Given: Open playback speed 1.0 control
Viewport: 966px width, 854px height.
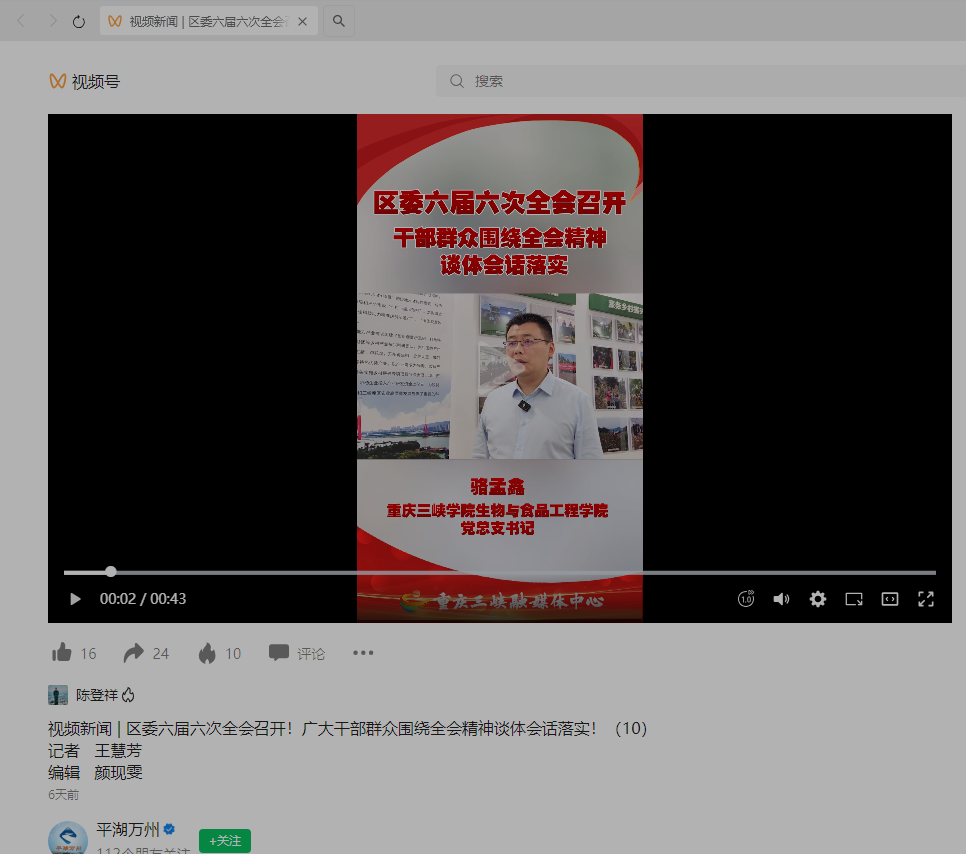Looking at the screenshot, I should pos(746,599).
